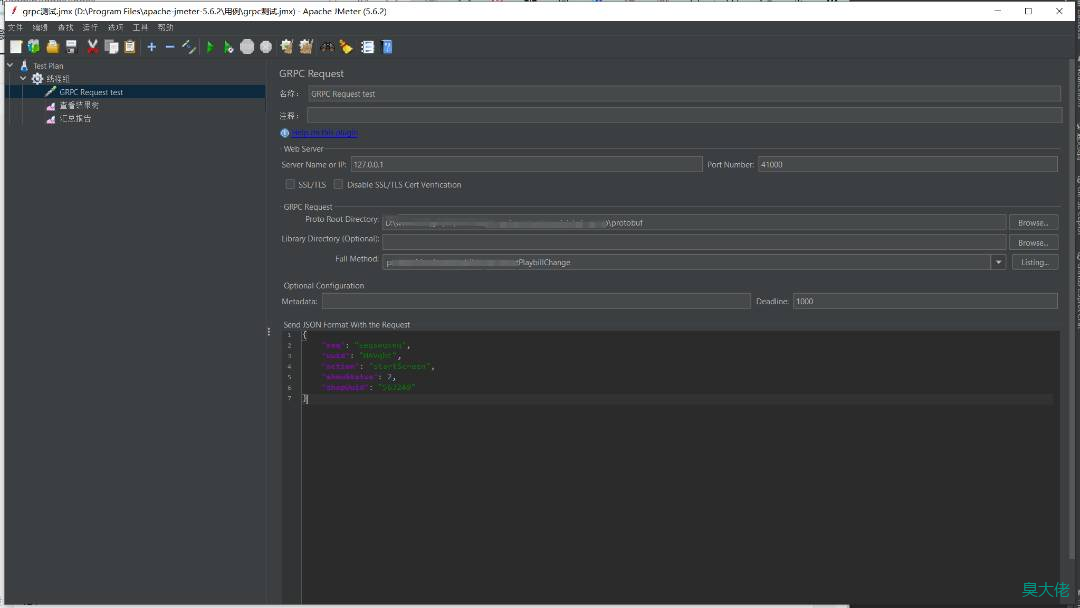Click the 注释 comments field

684,115
